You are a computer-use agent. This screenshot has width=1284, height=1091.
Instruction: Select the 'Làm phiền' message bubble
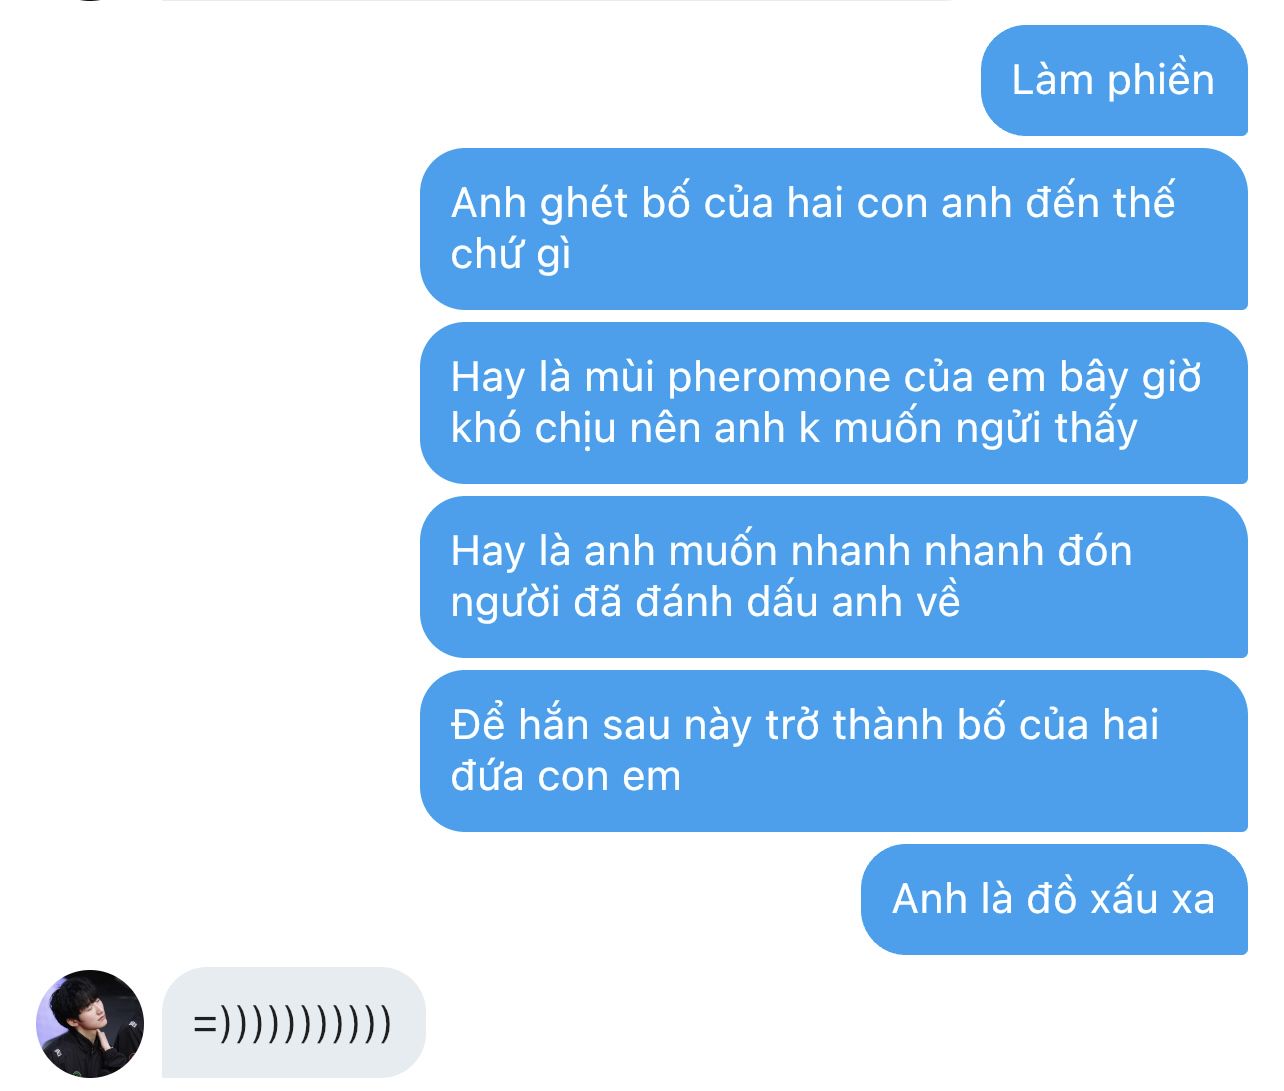pos(1114,80)
